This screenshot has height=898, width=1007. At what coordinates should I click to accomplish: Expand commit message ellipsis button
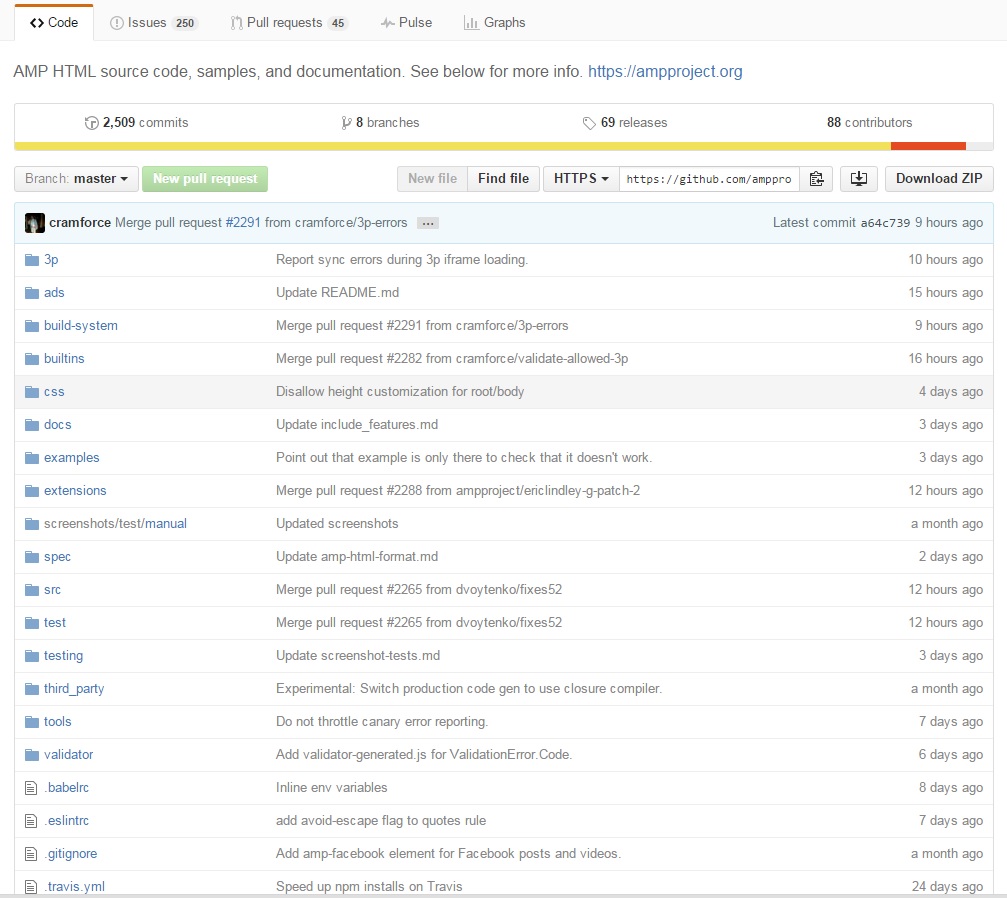tap(428, 223)
